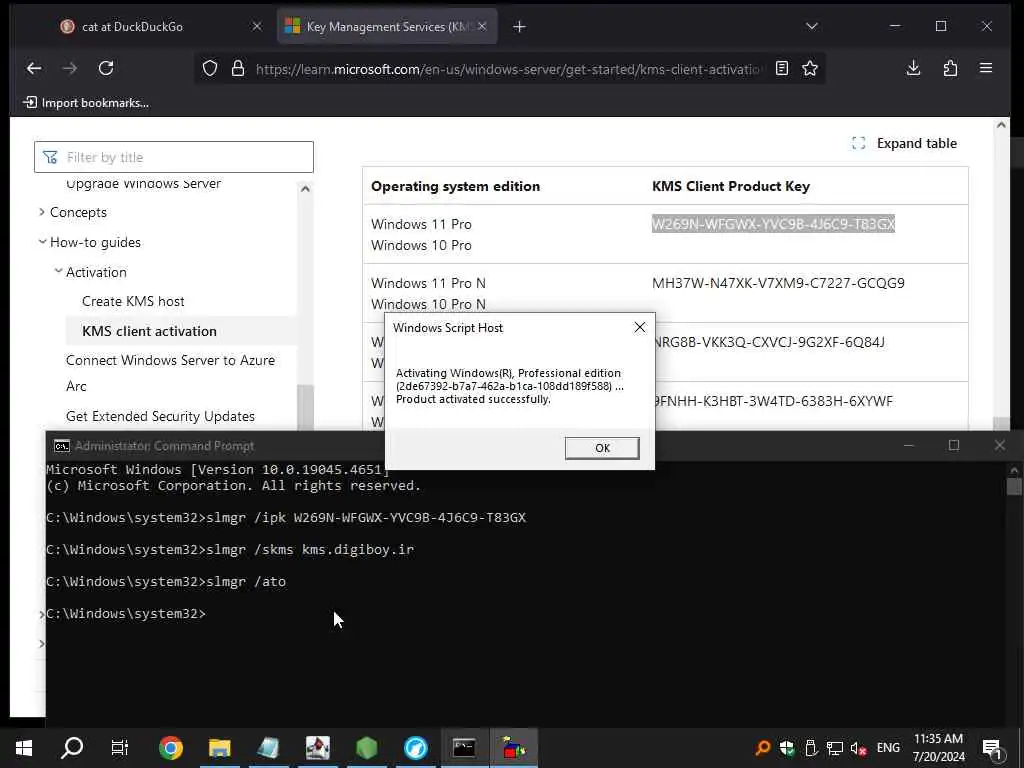Collapse the How-to guides section
Viewport: 1024px width, 768px height.
coord(42,242)
